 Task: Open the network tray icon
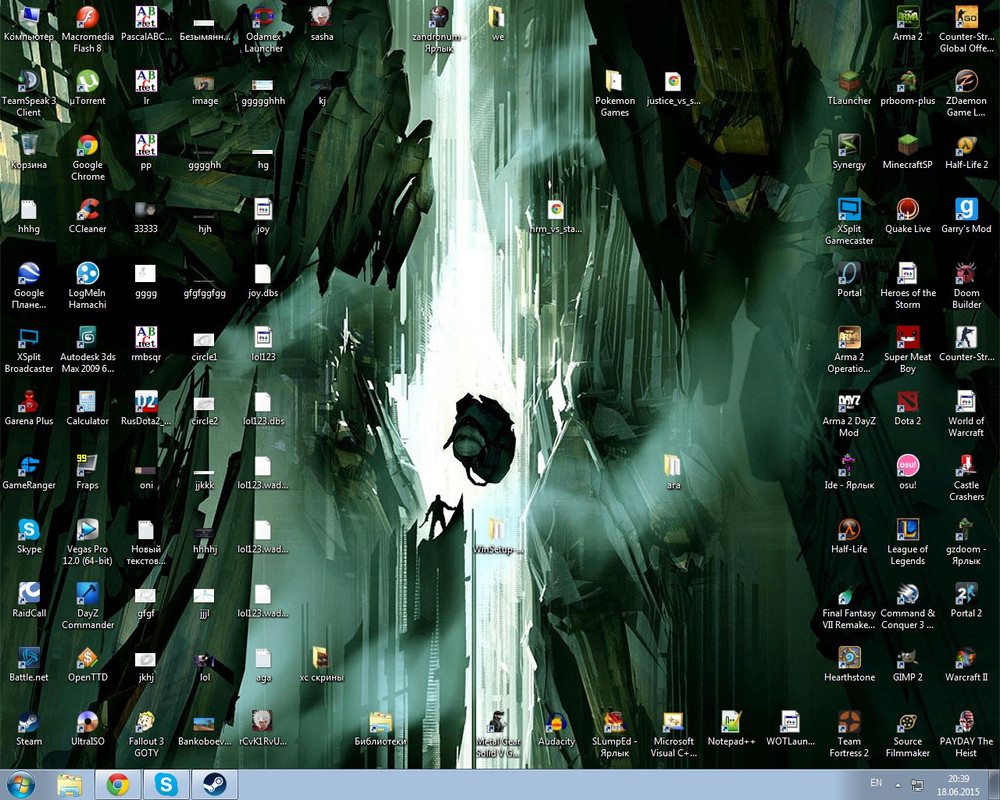[917, 785]
